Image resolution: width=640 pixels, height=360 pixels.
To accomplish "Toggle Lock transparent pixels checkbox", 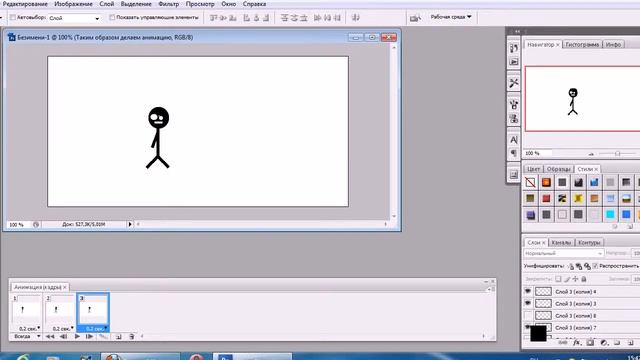I will tap(558, 279).
